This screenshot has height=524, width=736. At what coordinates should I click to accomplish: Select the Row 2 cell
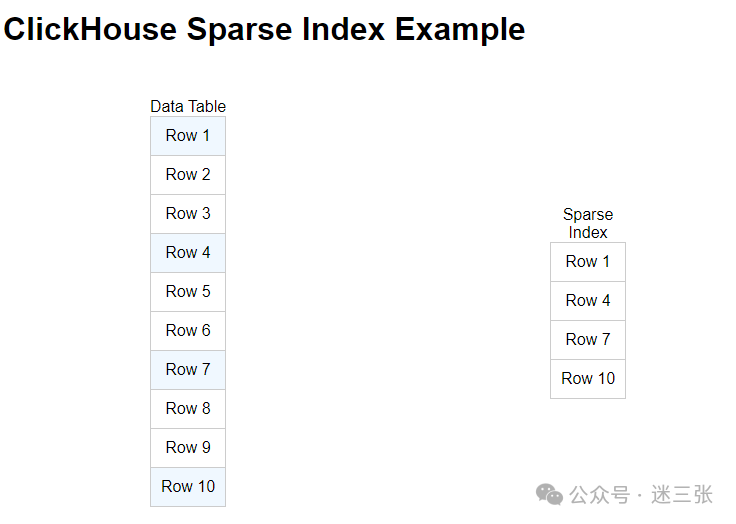188,175
